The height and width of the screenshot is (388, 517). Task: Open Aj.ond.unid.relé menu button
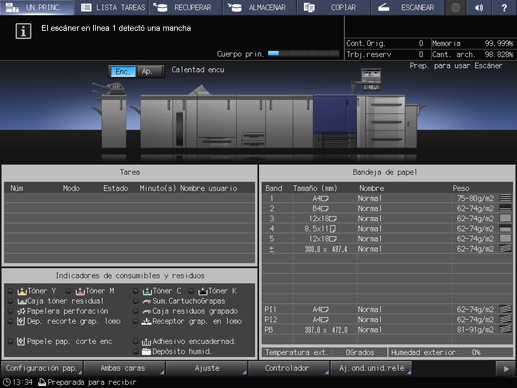(371, 368)
